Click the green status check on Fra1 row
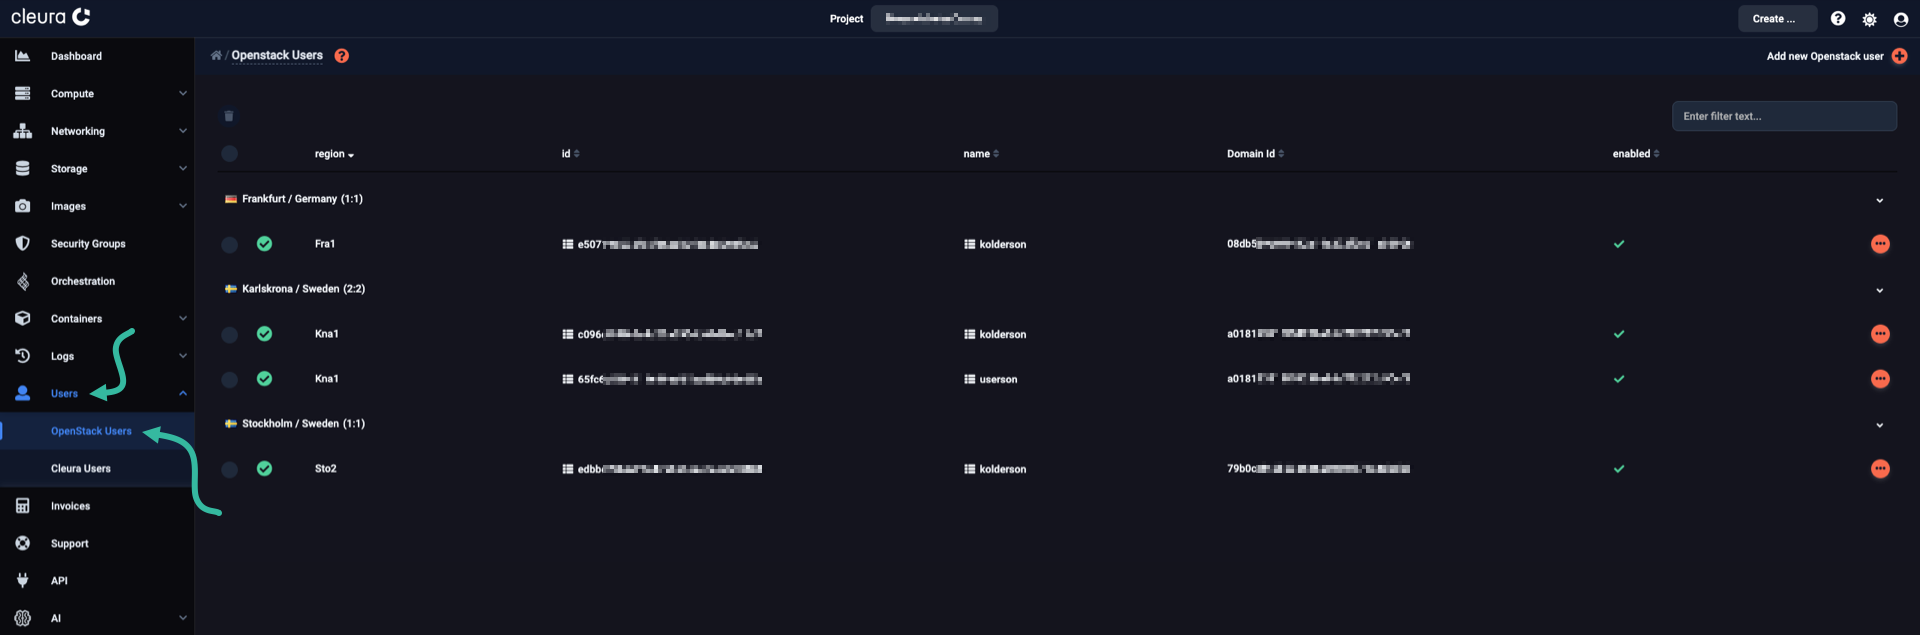The image size is (1920, 635). 264,243
